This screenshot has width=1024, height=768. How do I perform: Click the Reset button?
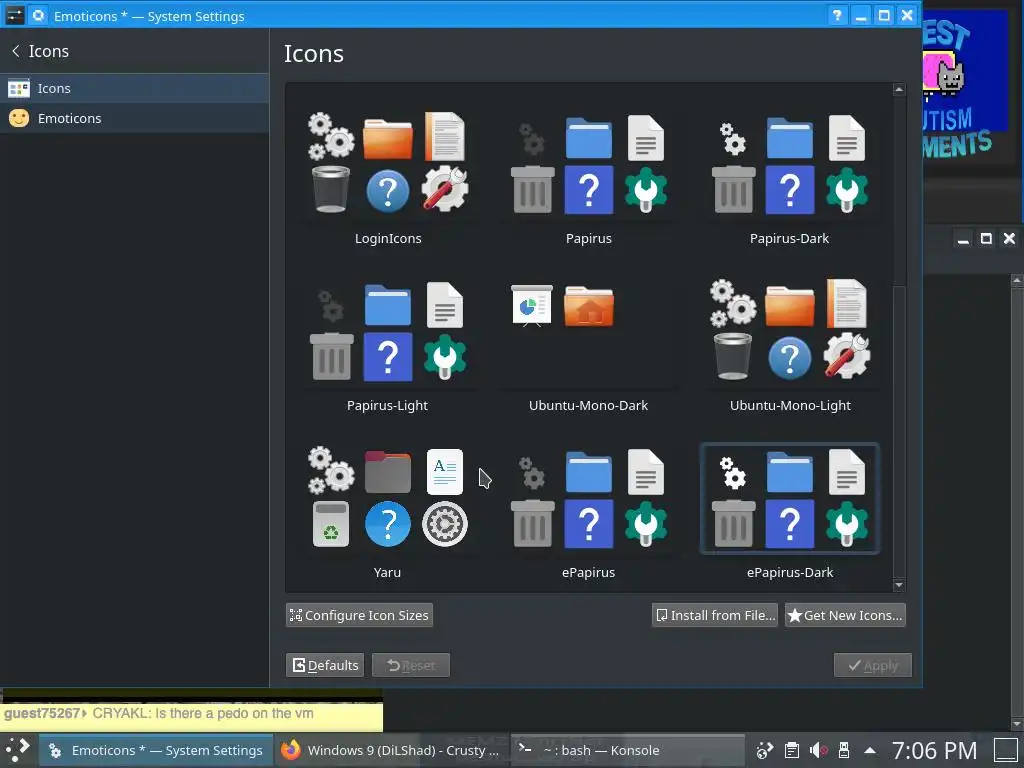pos(411,665)
